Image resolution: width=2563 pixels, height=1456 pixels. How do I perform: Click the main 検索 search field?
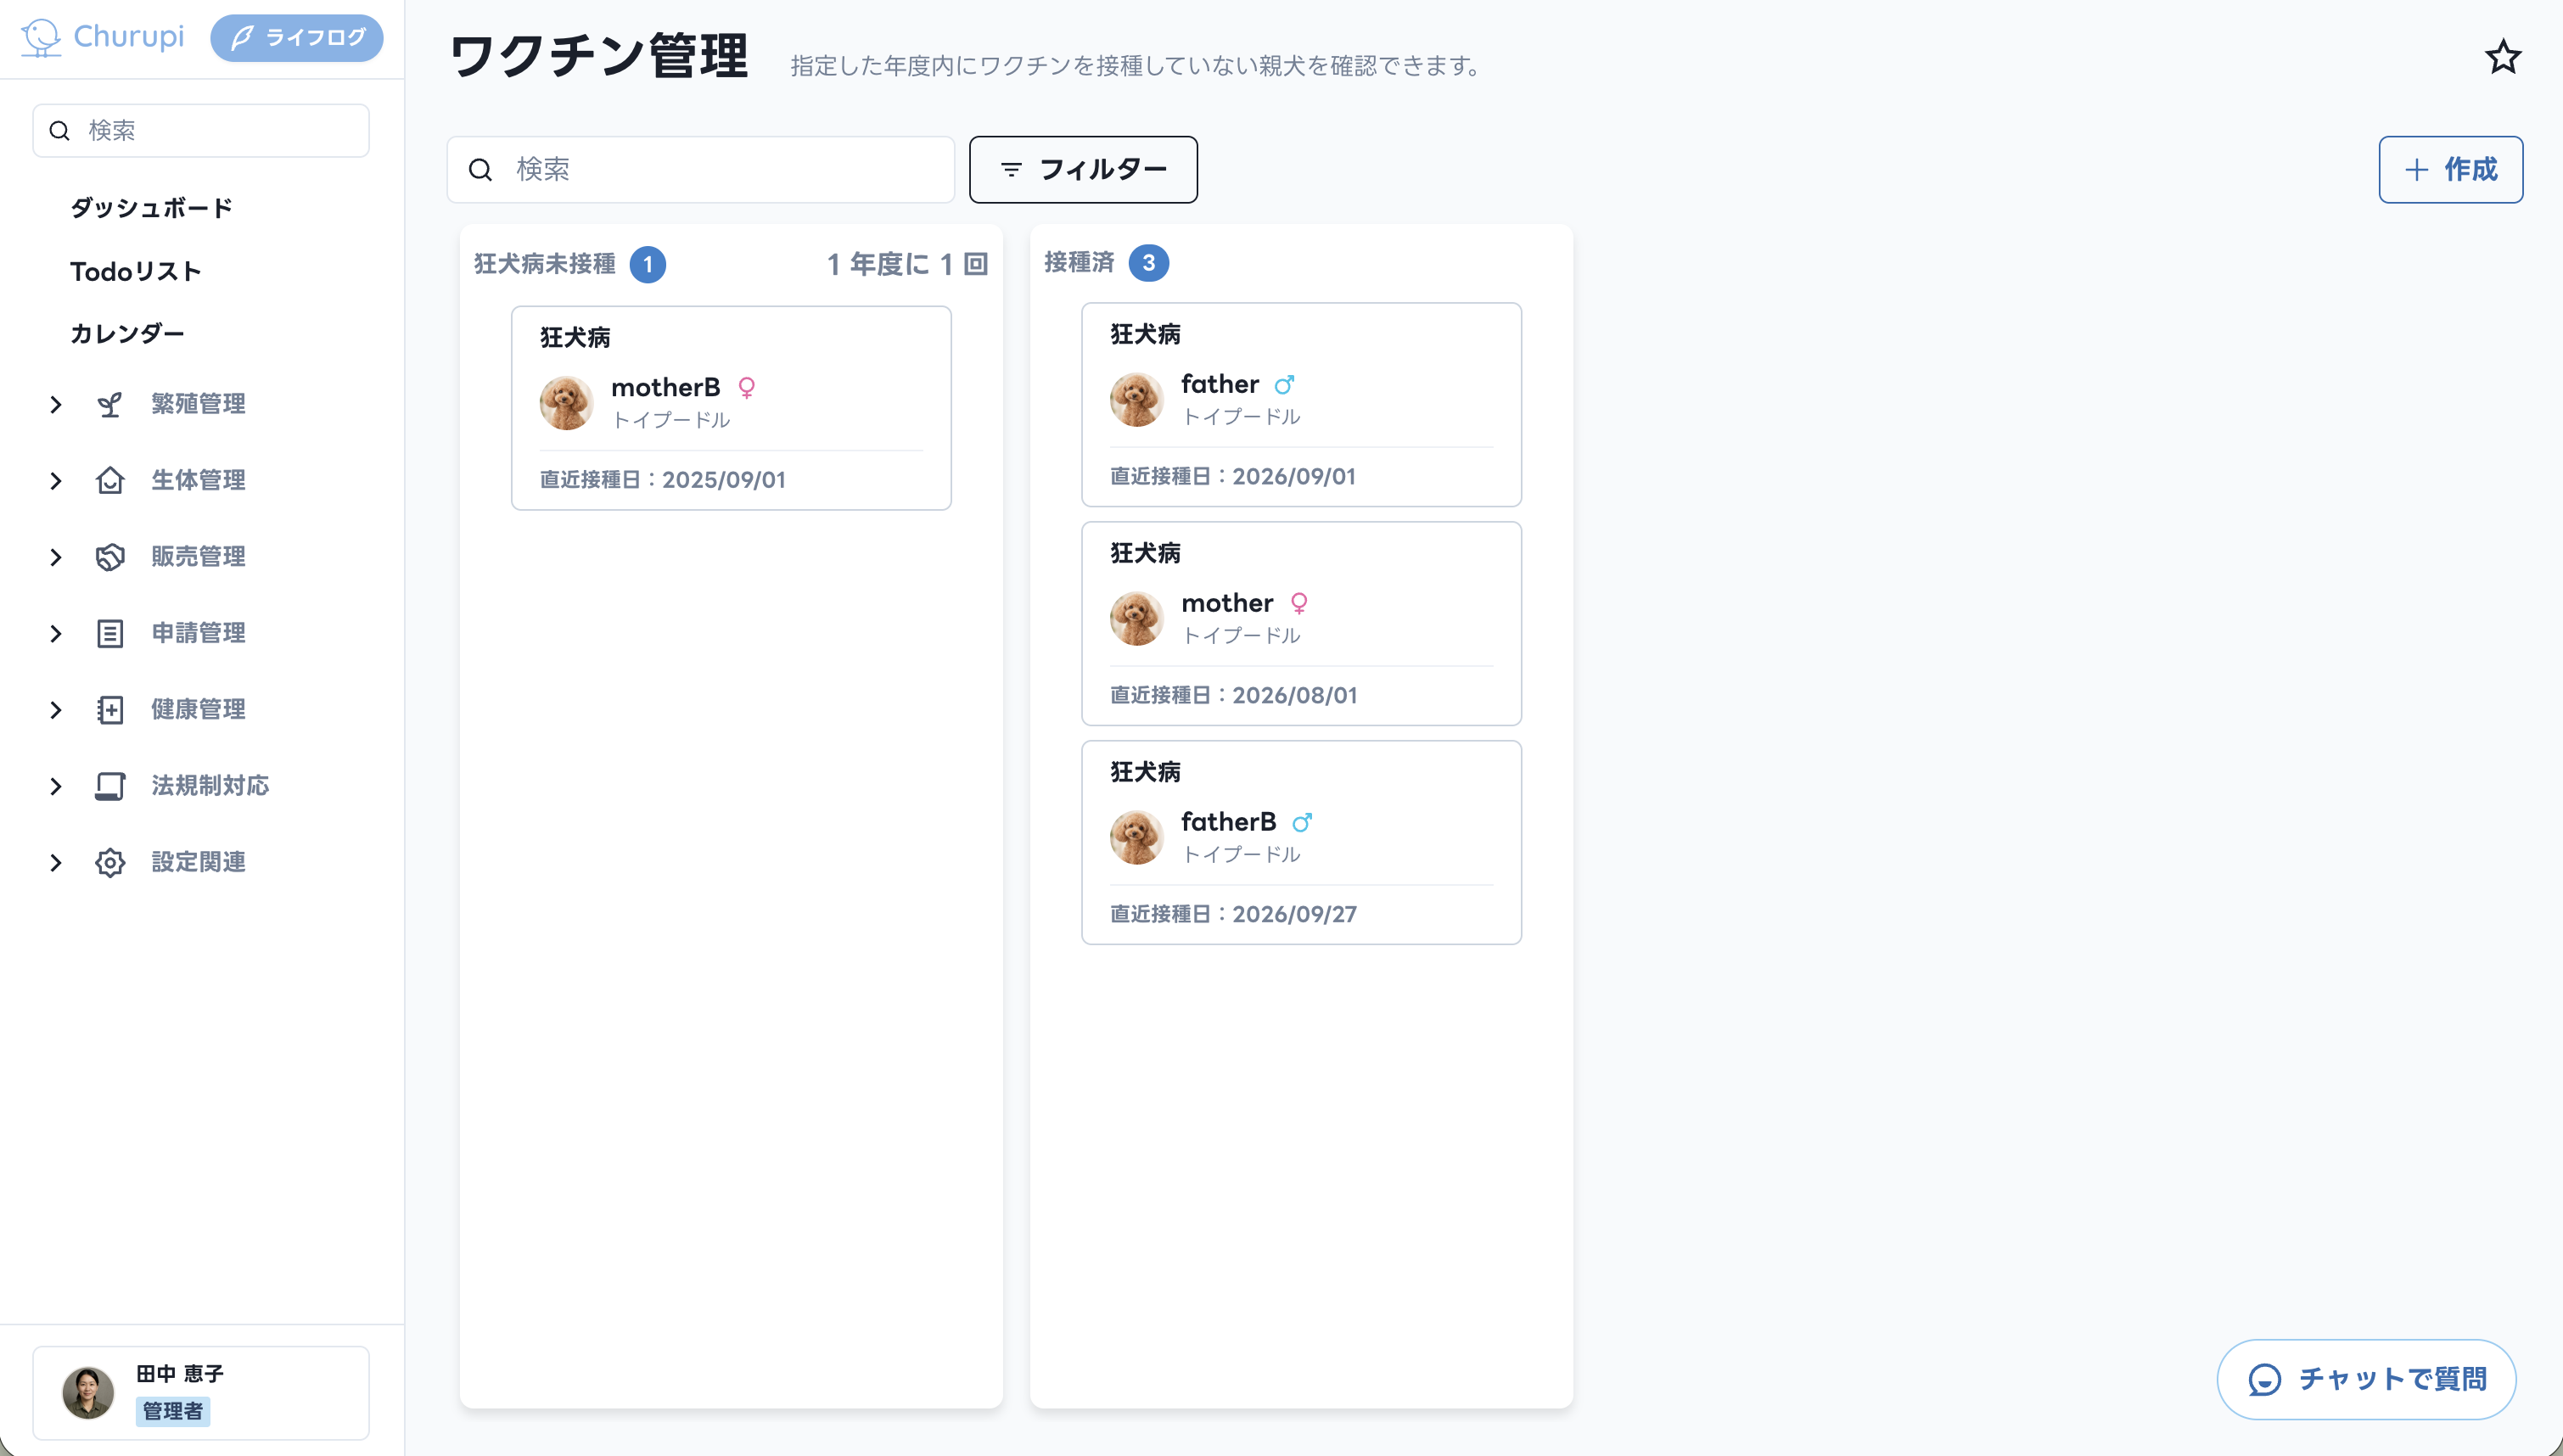(x=700, y=169)
